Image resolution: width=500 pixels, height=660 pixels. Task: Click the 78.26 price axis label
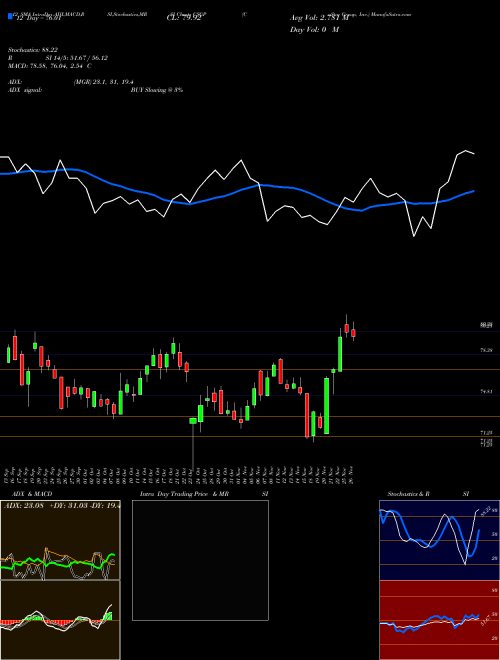coord(487,350)
